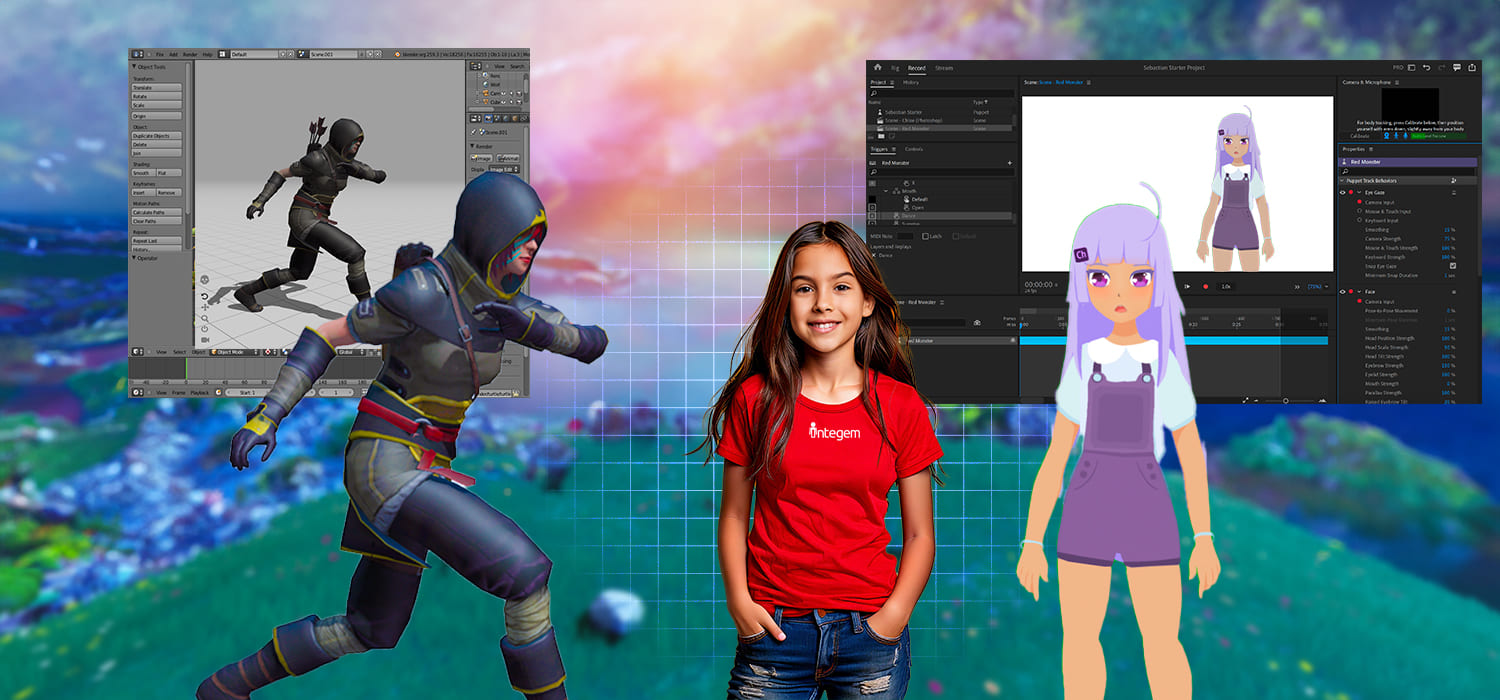Screen dimensions: 1500x700
Task: Click the Insert keyframe button in Blender
Action: 144,193
